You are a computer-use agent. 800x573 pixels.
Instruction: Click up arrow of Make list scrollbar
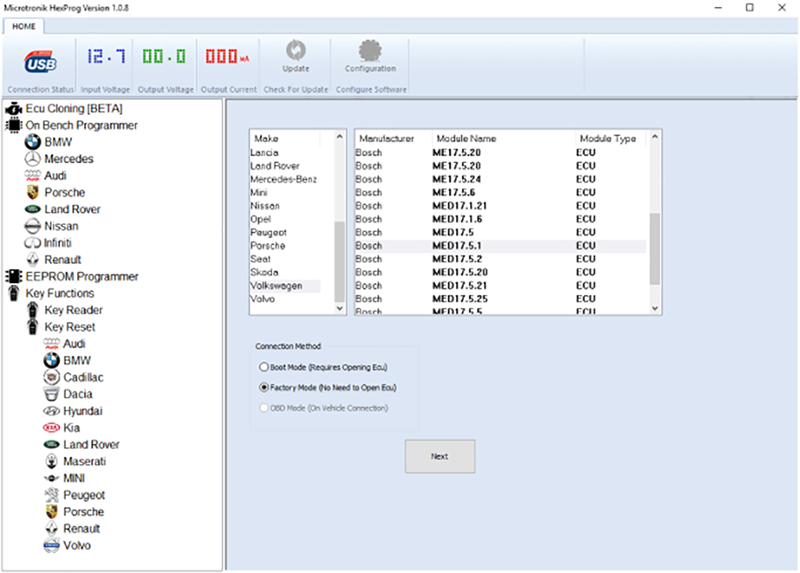(x=340, y=137)
